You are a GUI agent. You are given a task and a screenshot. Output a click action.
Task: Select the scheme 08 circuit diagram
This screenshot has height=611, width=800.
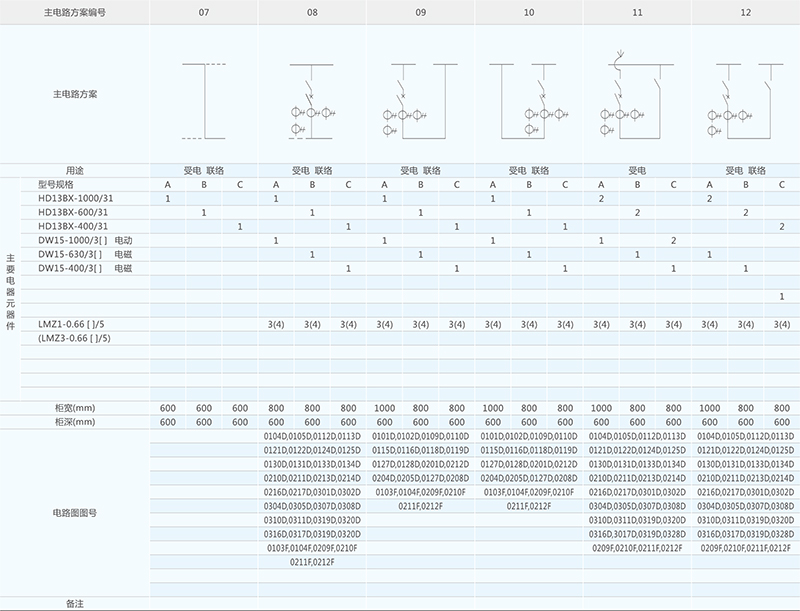click(x=311, y=100)
